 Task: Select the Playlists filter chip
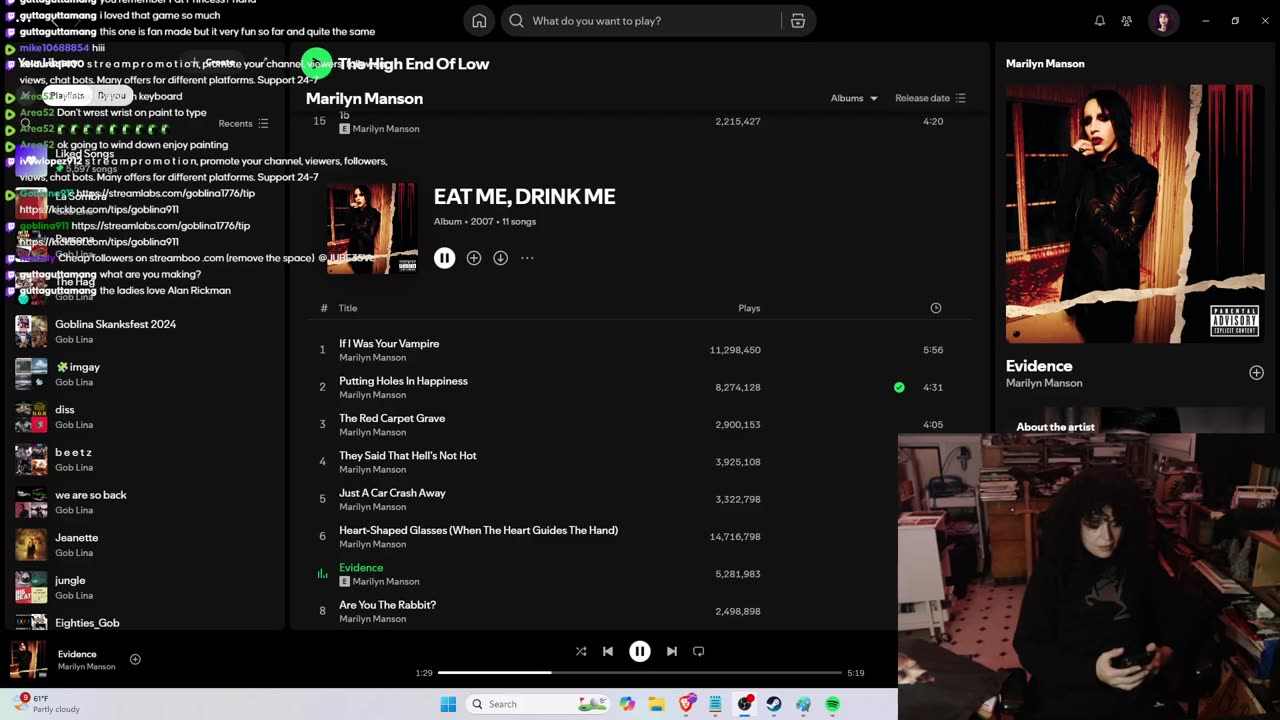(x=67, y=96)
